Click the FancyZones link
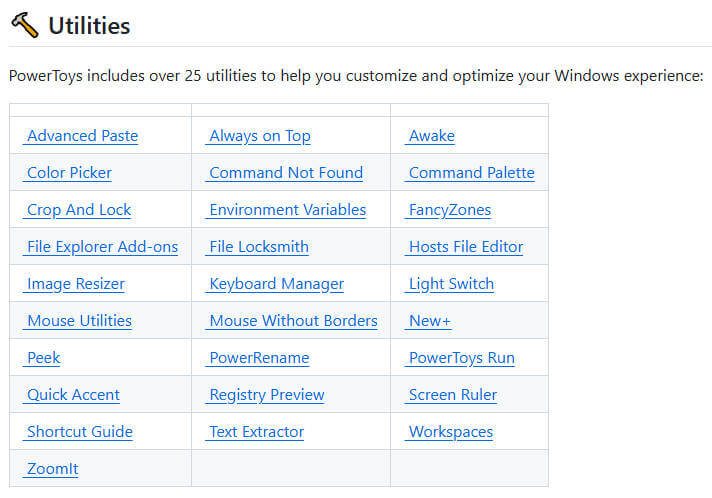The image size is (712, 498). [x=448, y=210]
